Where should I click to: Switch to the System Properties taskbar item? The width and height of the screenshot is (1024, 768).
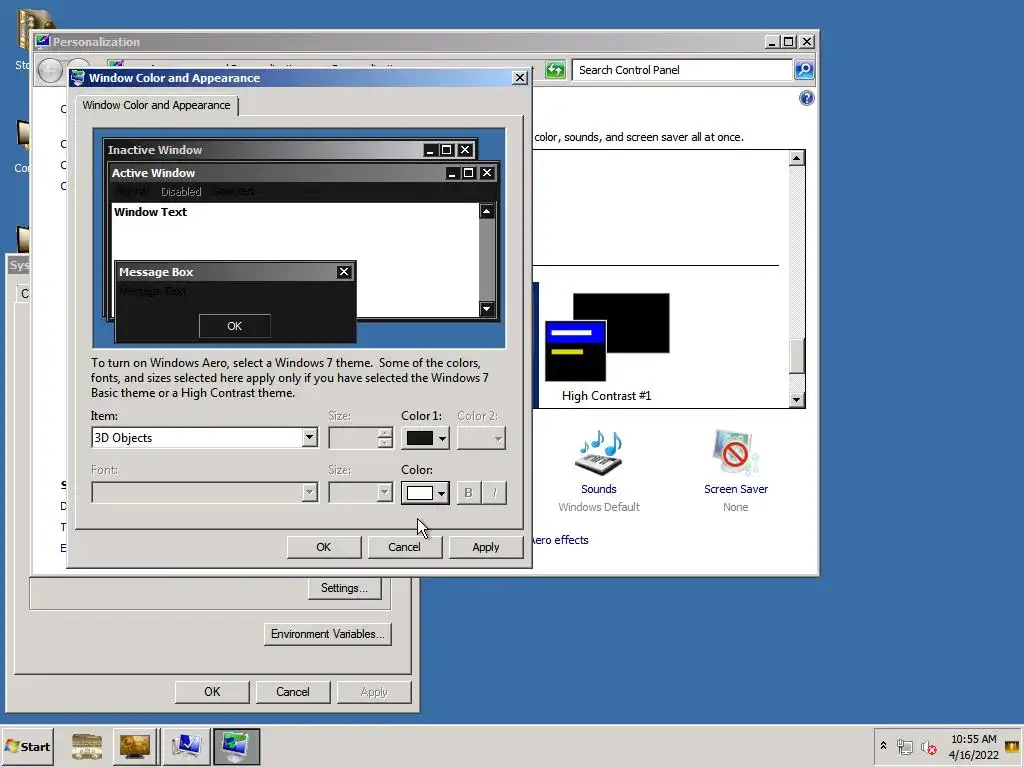(186, 746)
